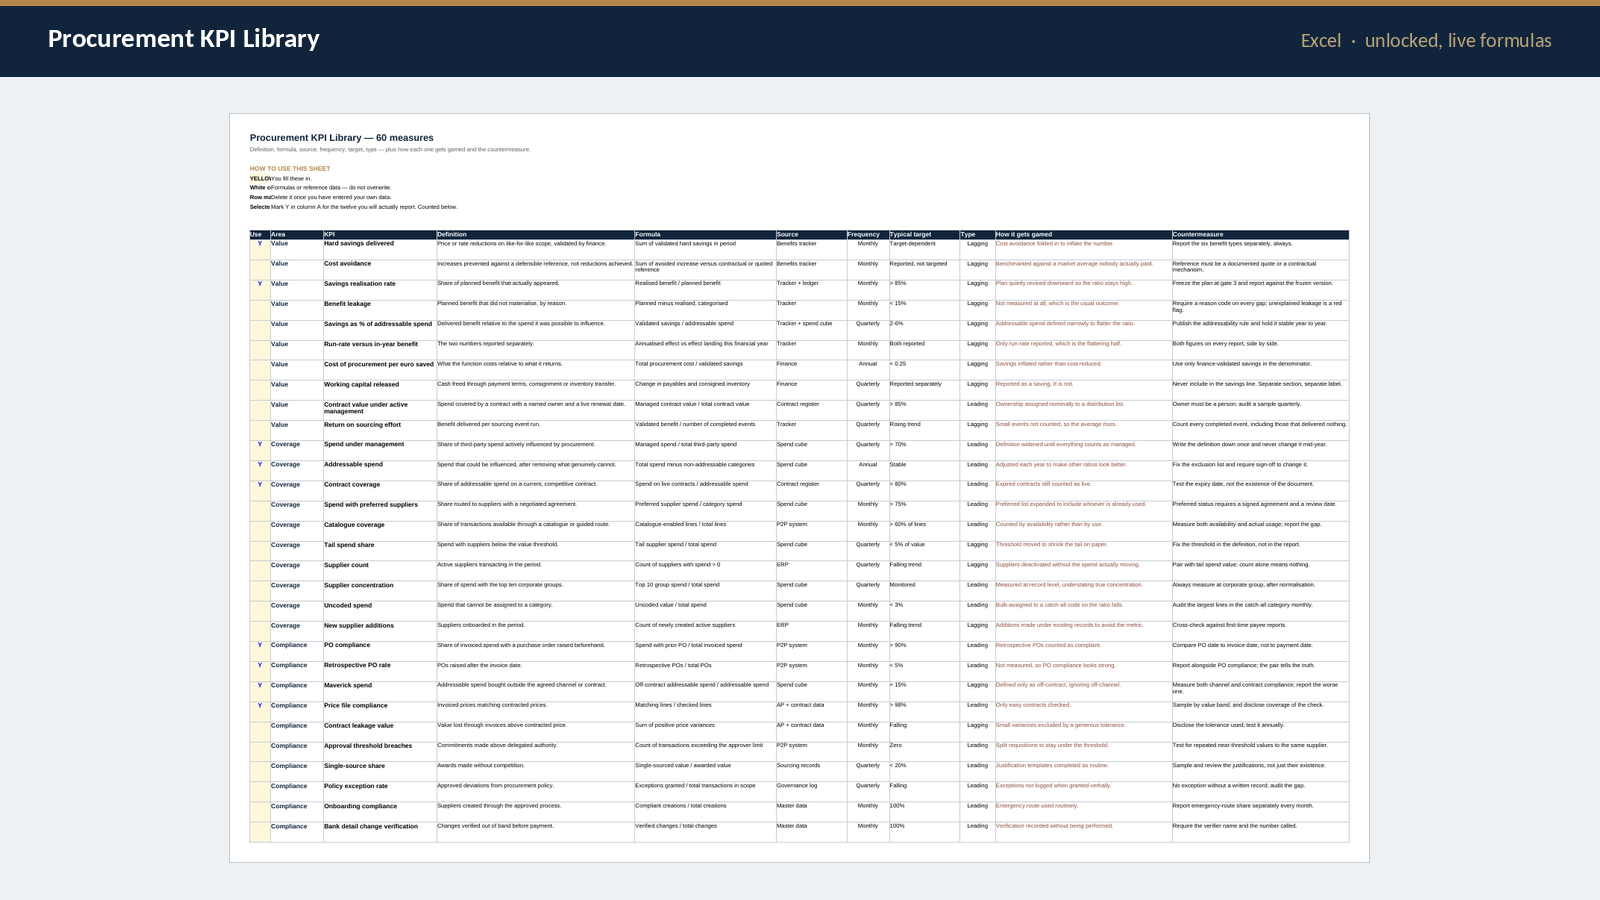Toggle the Y mark for Hard savings delivered
The image size is (1600, 900).
tap(260, 250)
